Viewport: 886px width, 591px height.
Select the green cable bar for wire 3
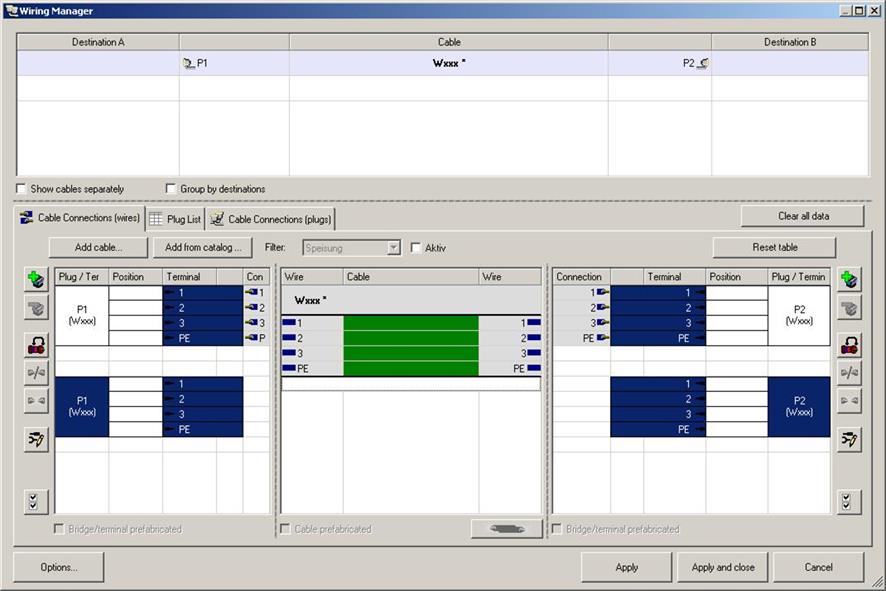click(x=411, y=353)
